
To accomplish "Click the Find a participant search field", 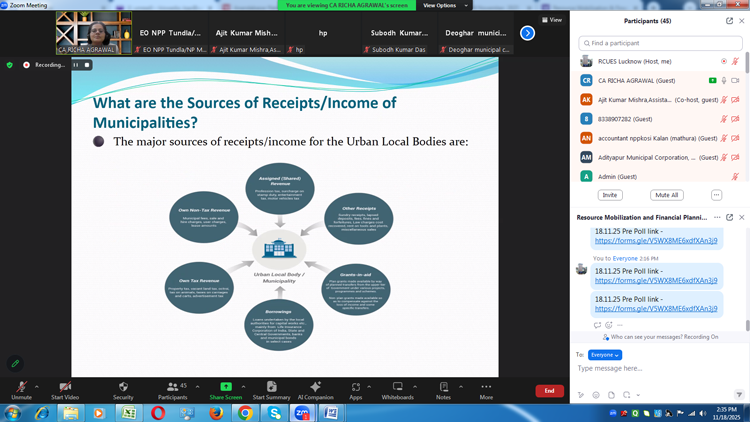I will (660, 43).
